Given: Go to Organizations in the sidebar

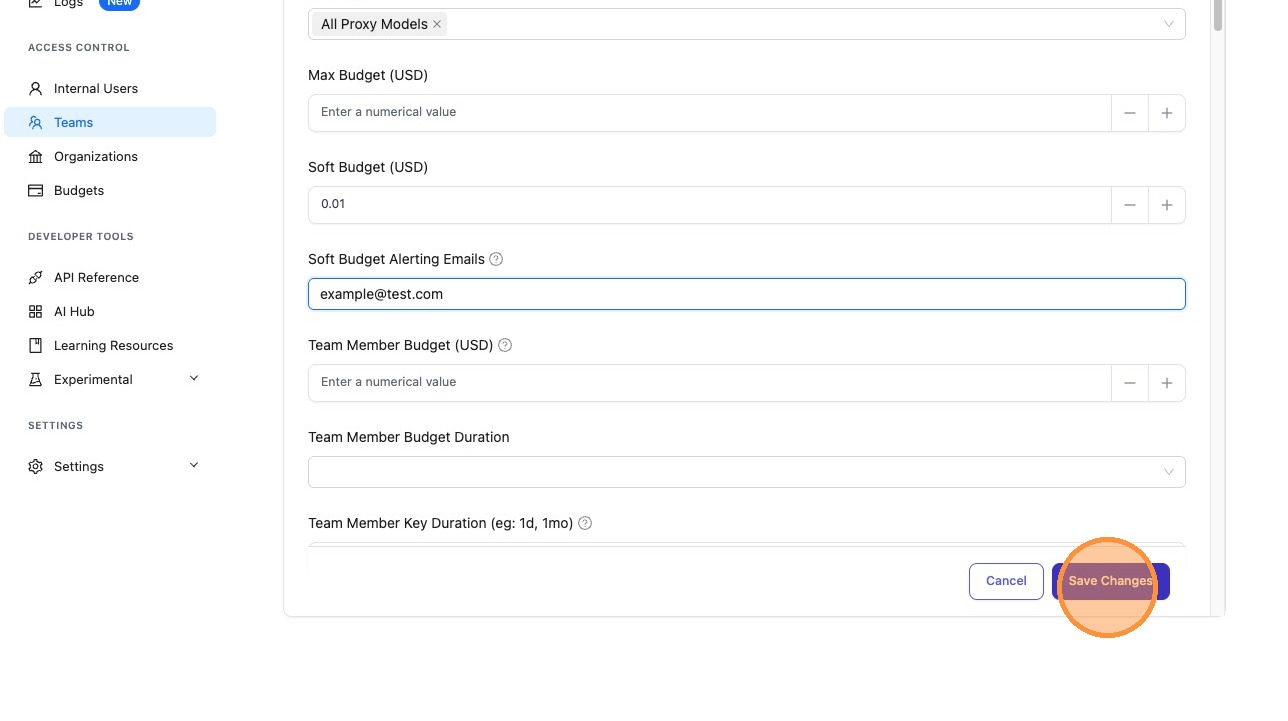Looking at the screenshot, I should [96, 157].
